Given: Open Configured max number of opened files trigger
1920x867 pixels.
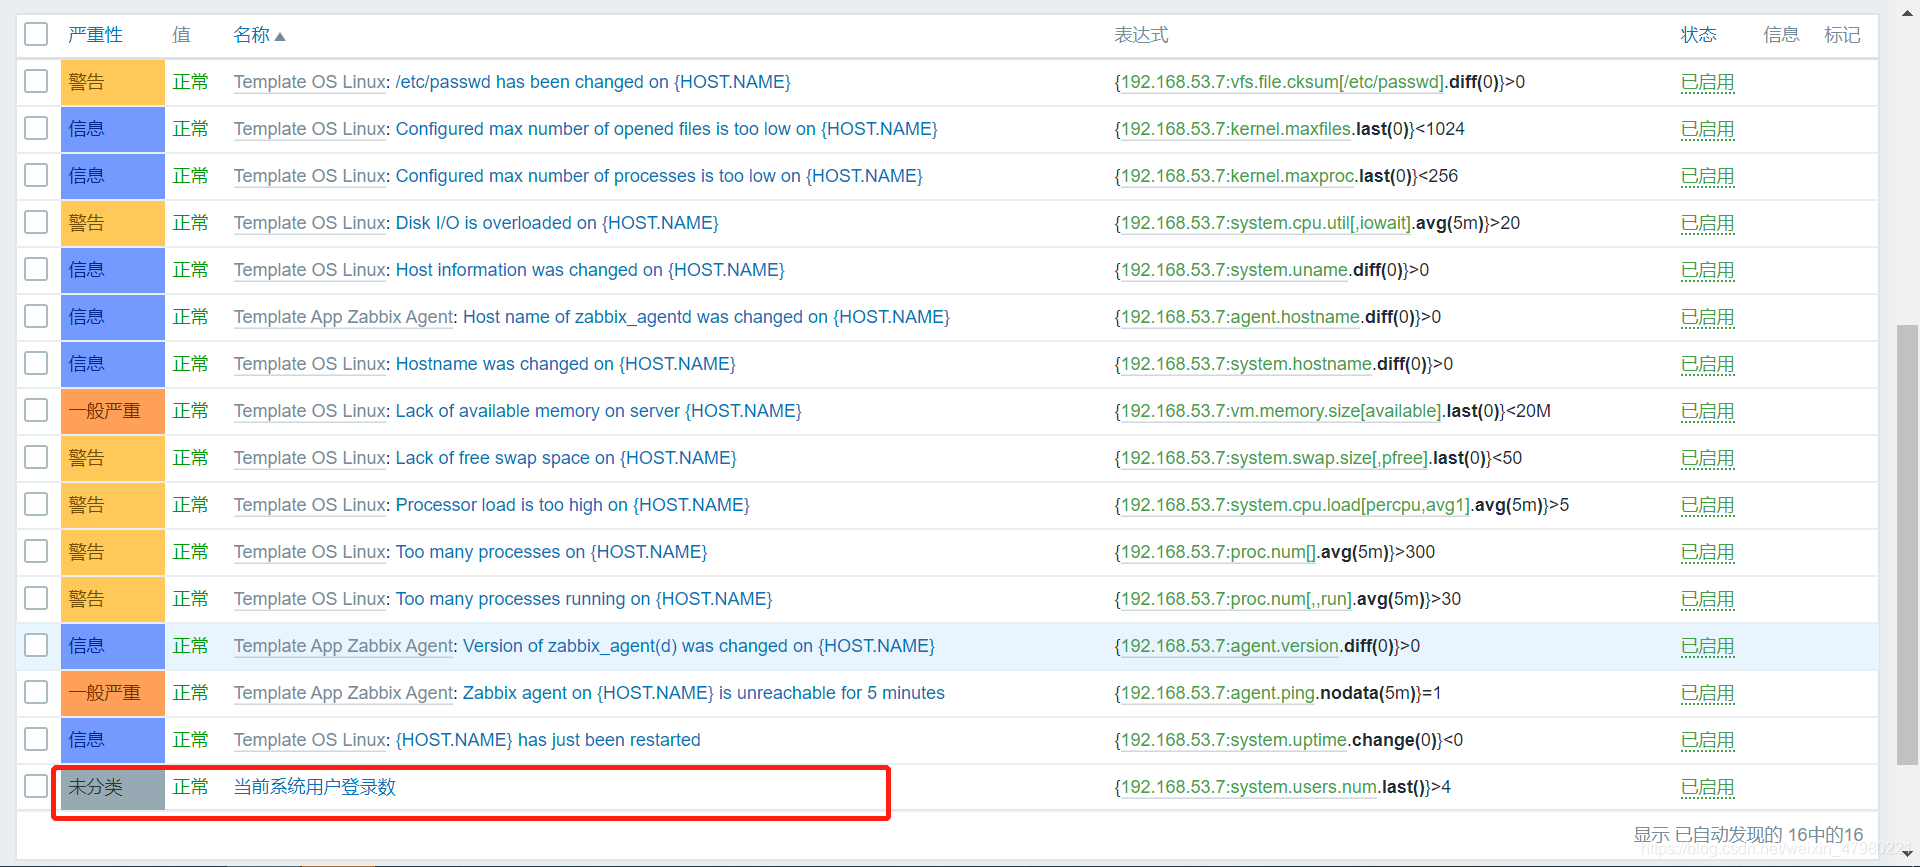Looking at the screenshot, I should pos(666,129).
